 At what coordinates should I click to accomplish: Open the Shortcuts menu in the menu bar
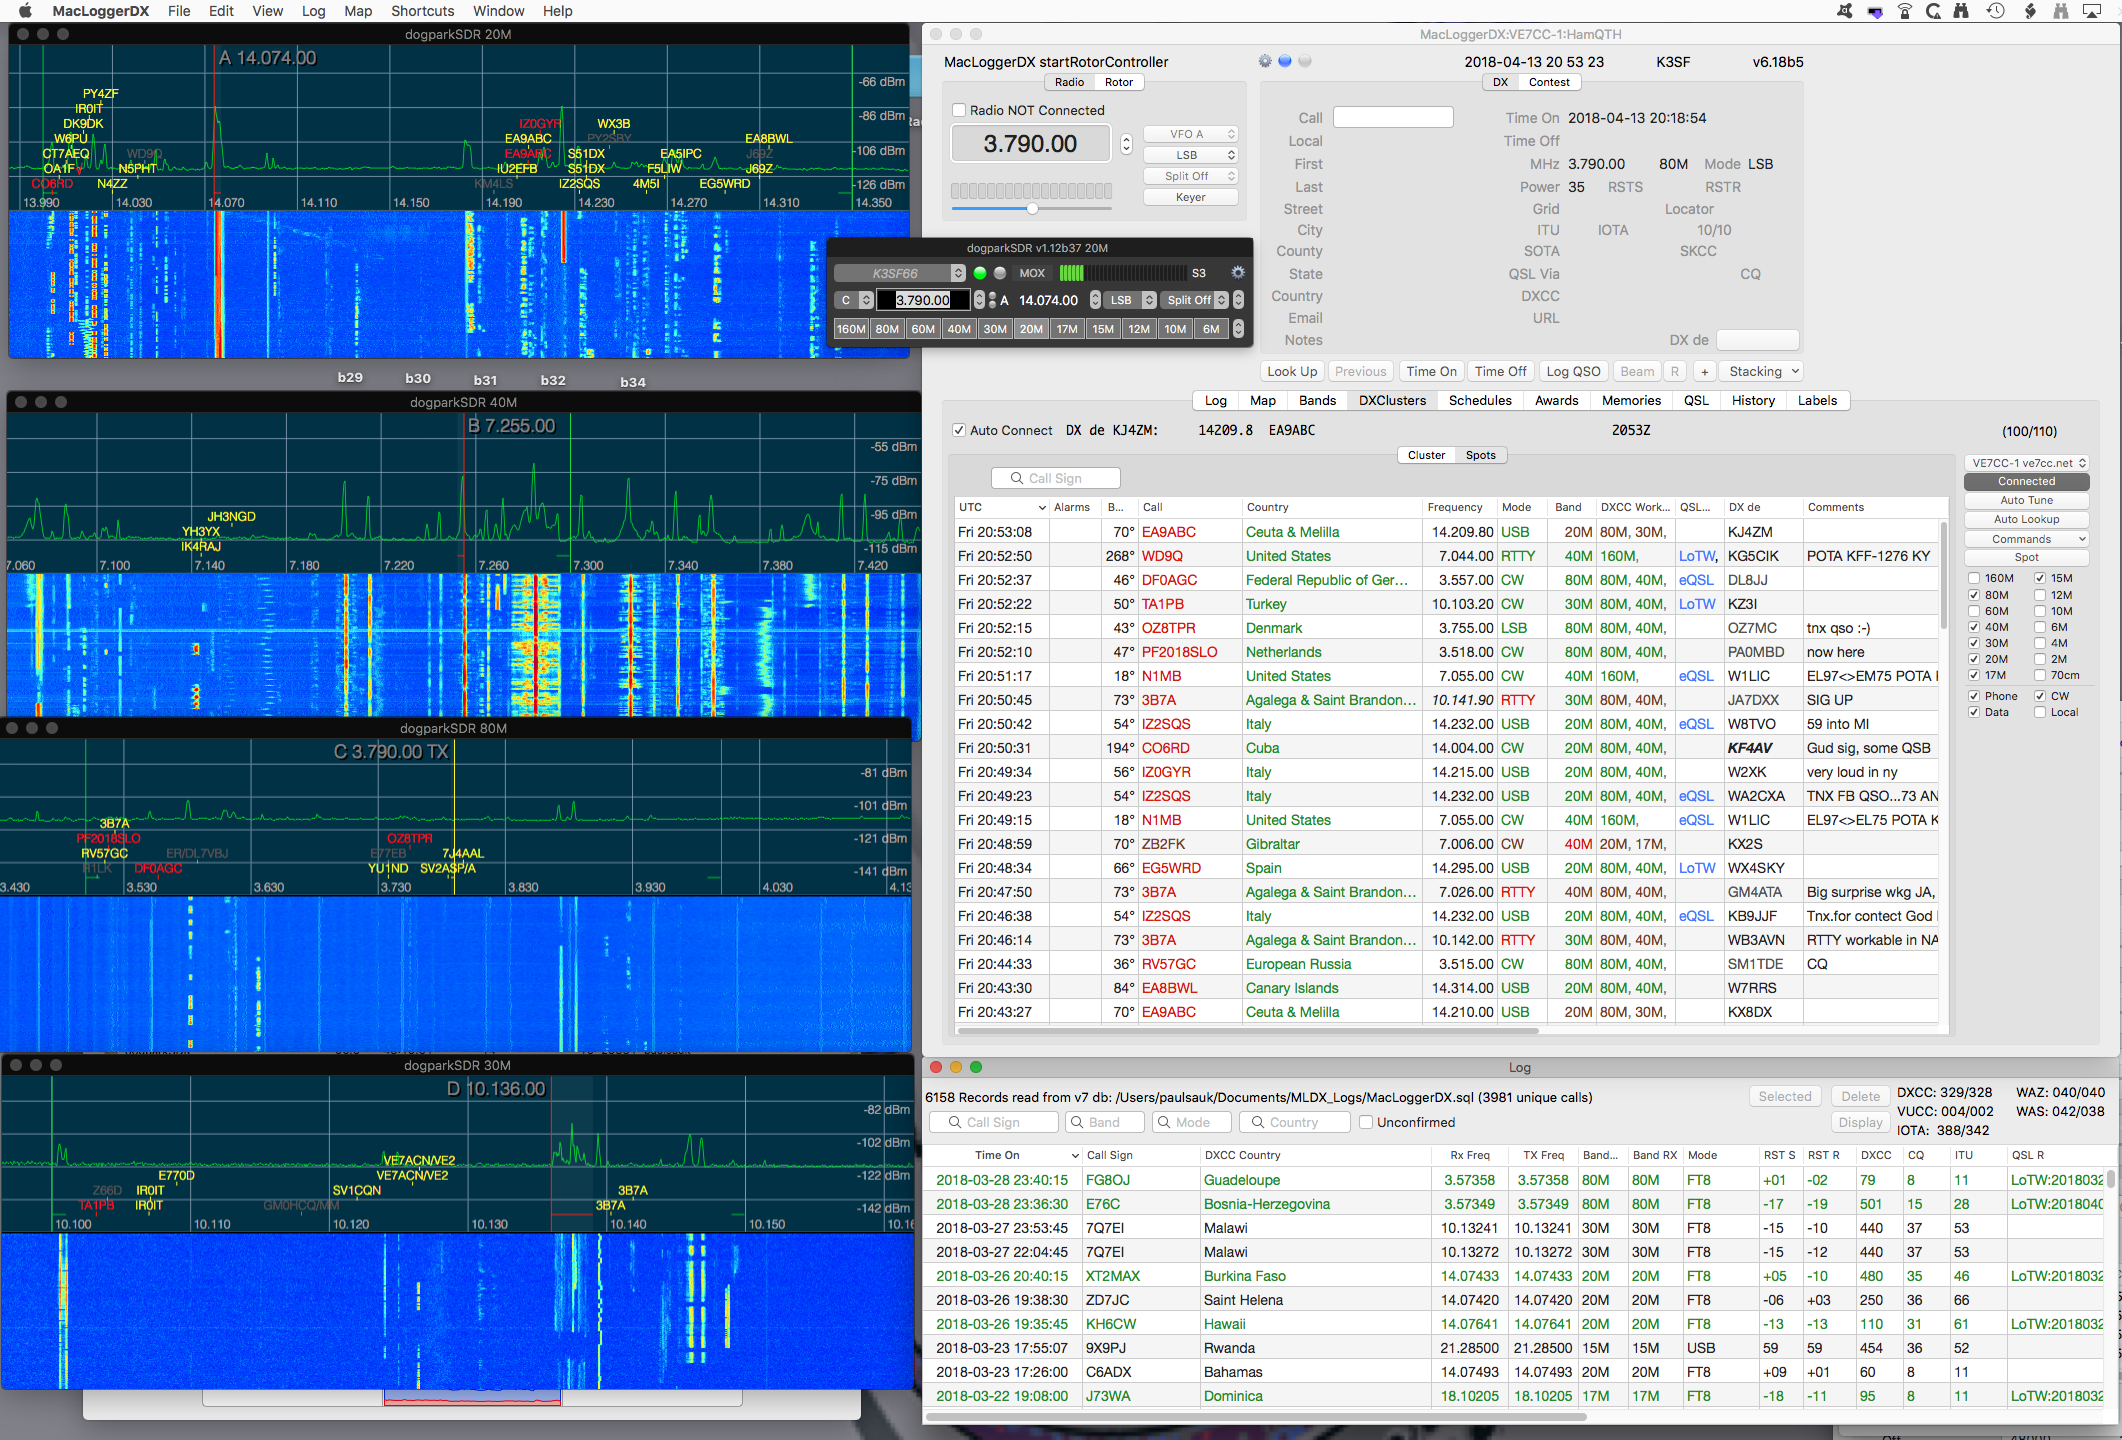pyautogui.click(x=422, y=11)
